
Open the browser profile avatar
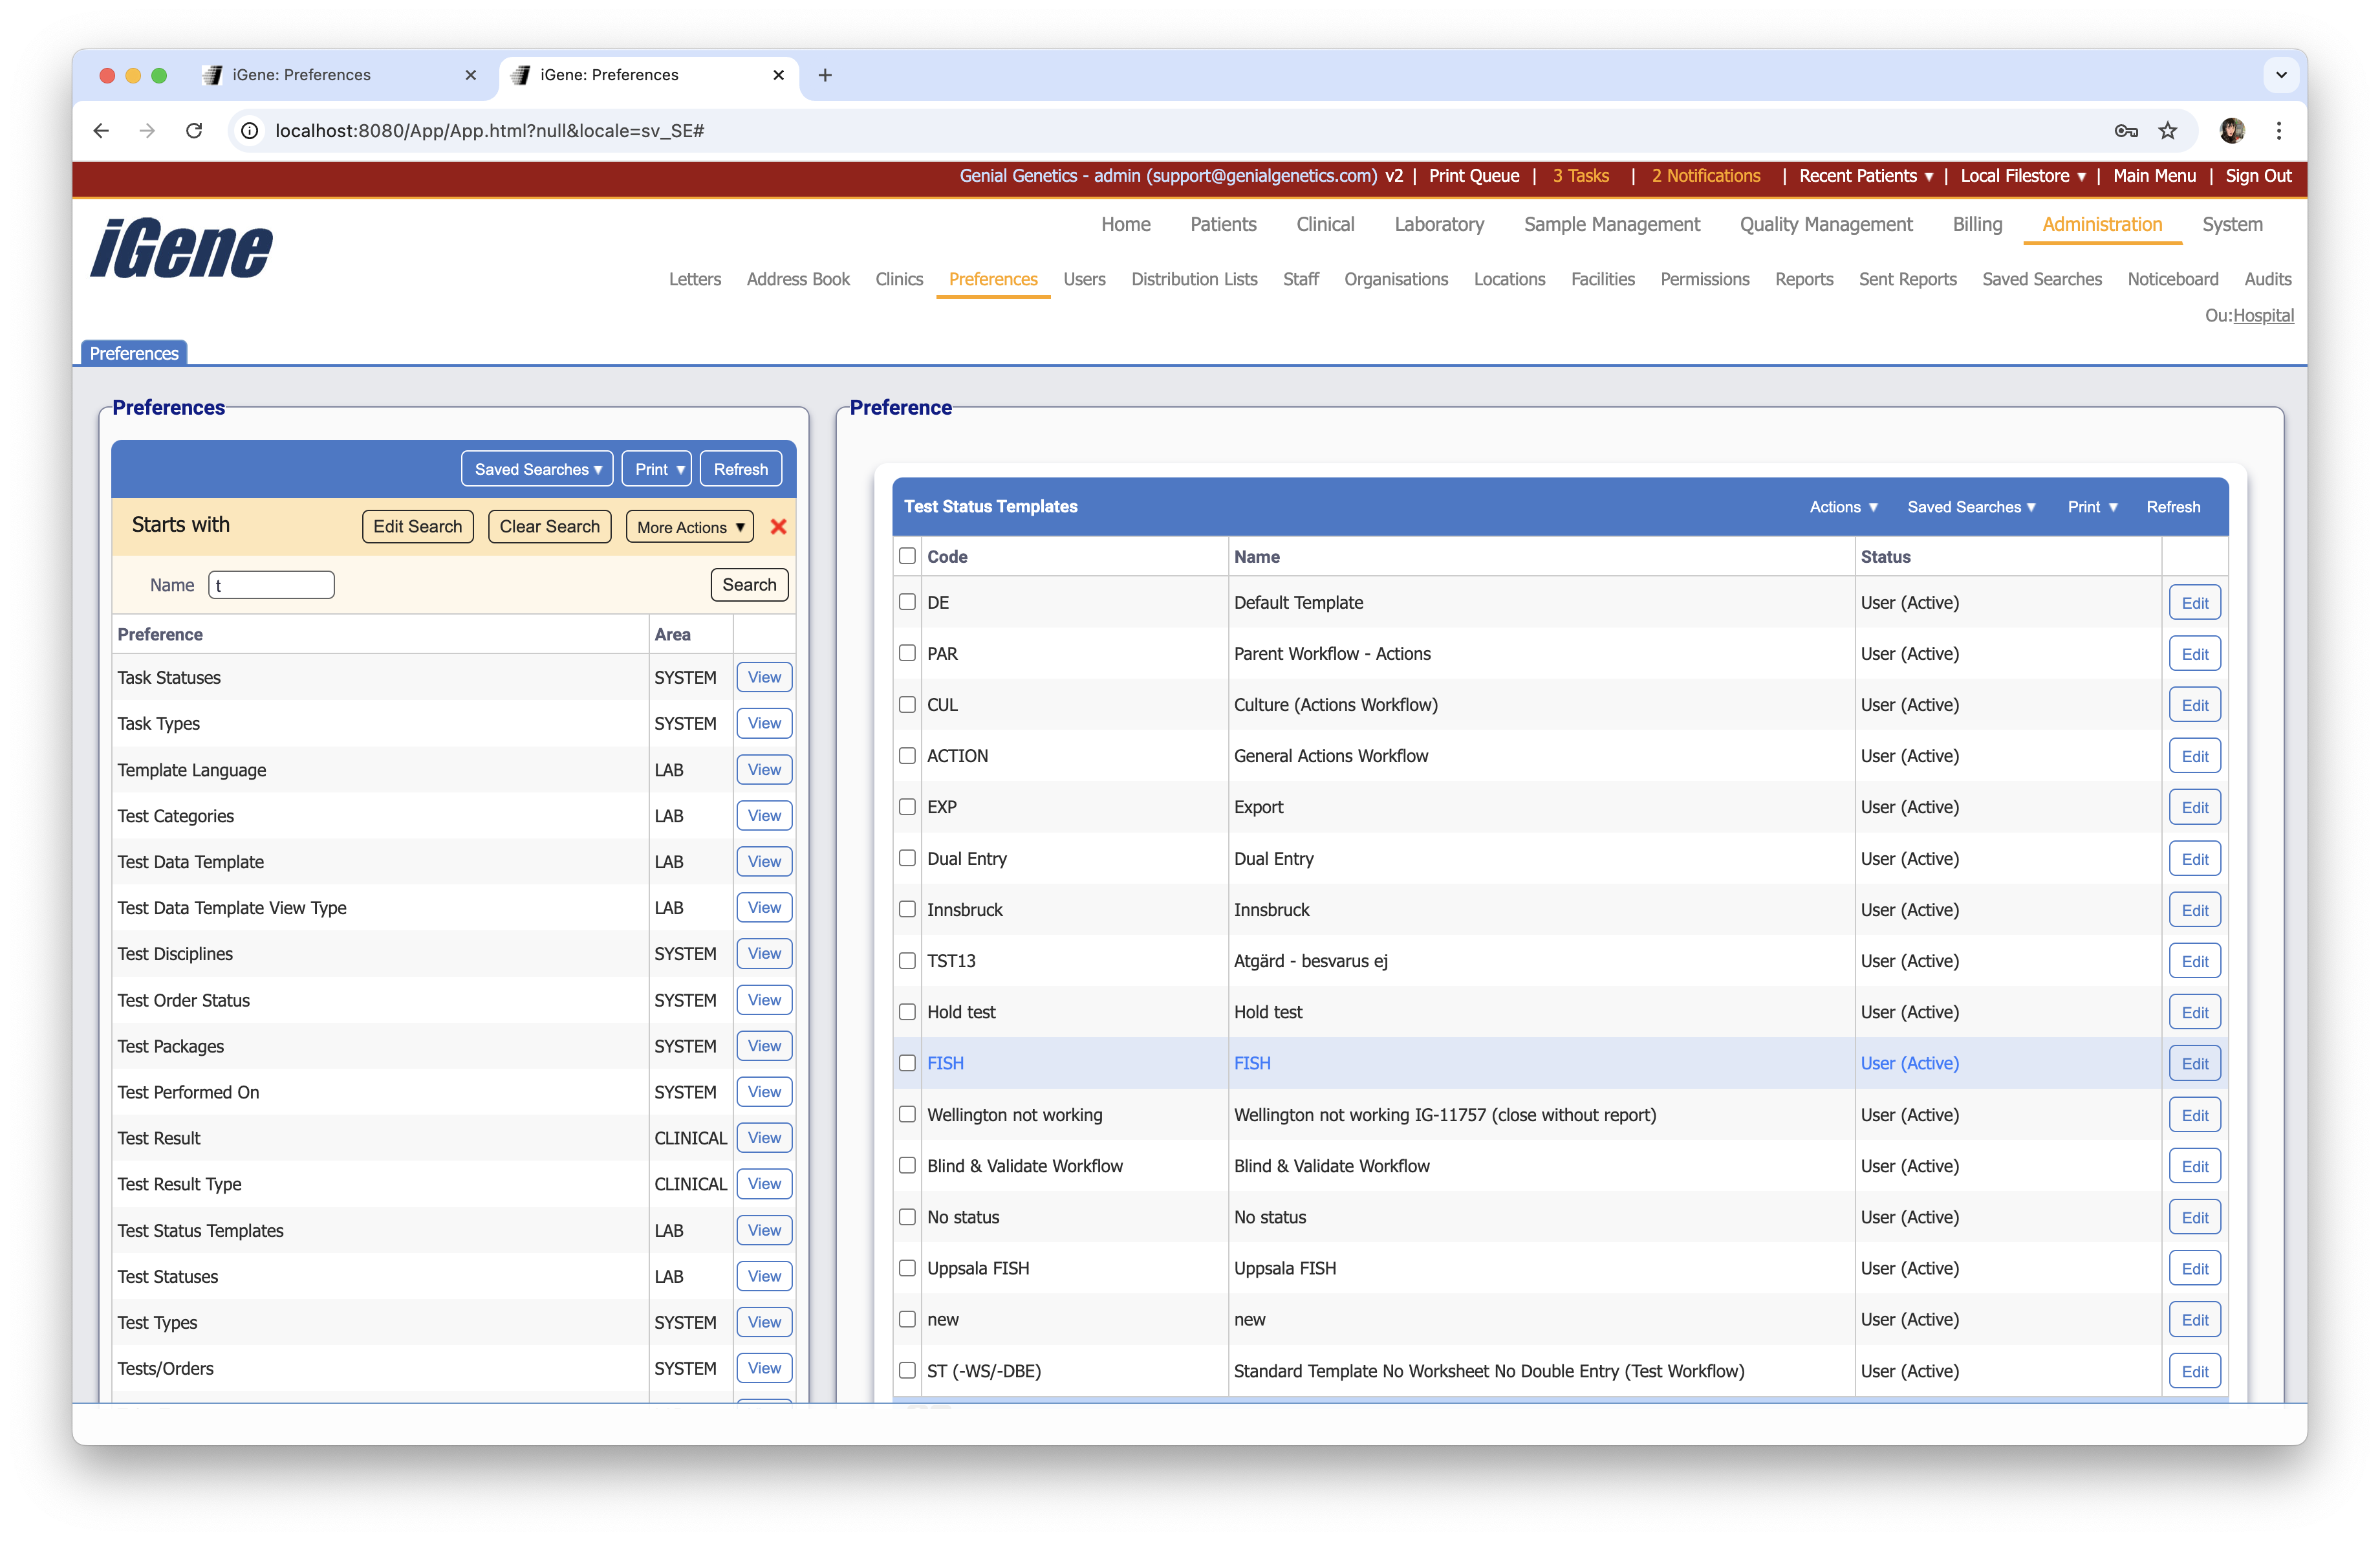point(2232,131)
